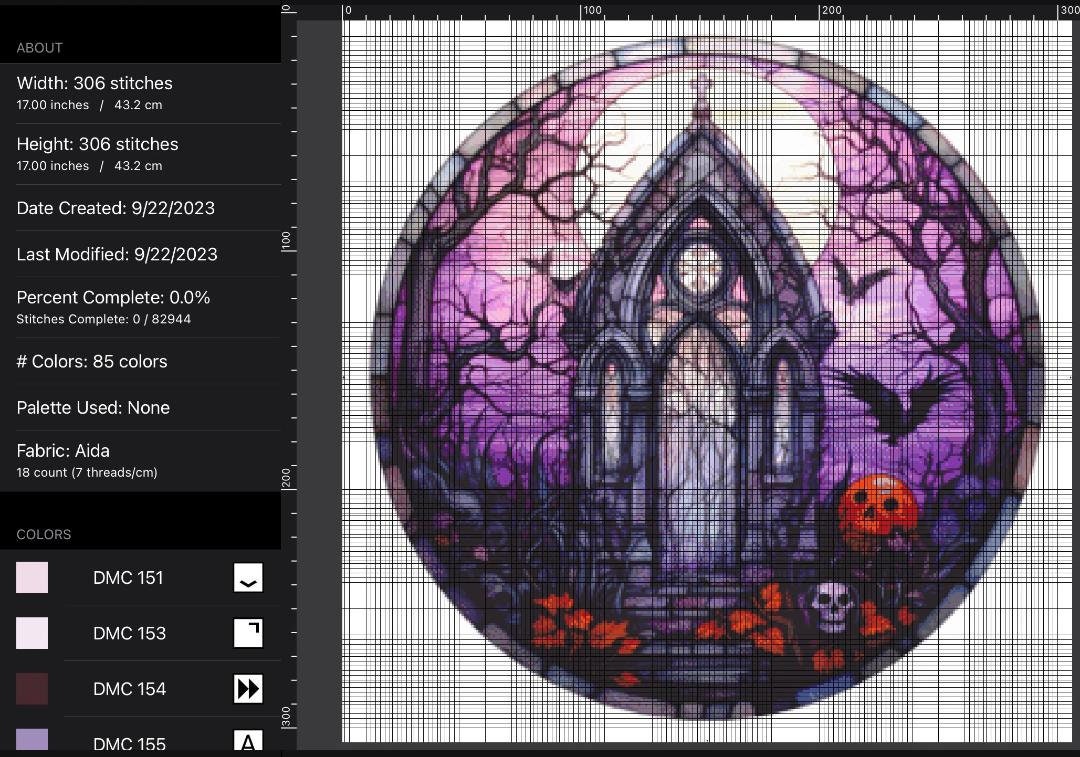Select the chevron symbol icon for DMC 151
The width and height of the screenshot is (1080, 757).
[x=247, y=577]
